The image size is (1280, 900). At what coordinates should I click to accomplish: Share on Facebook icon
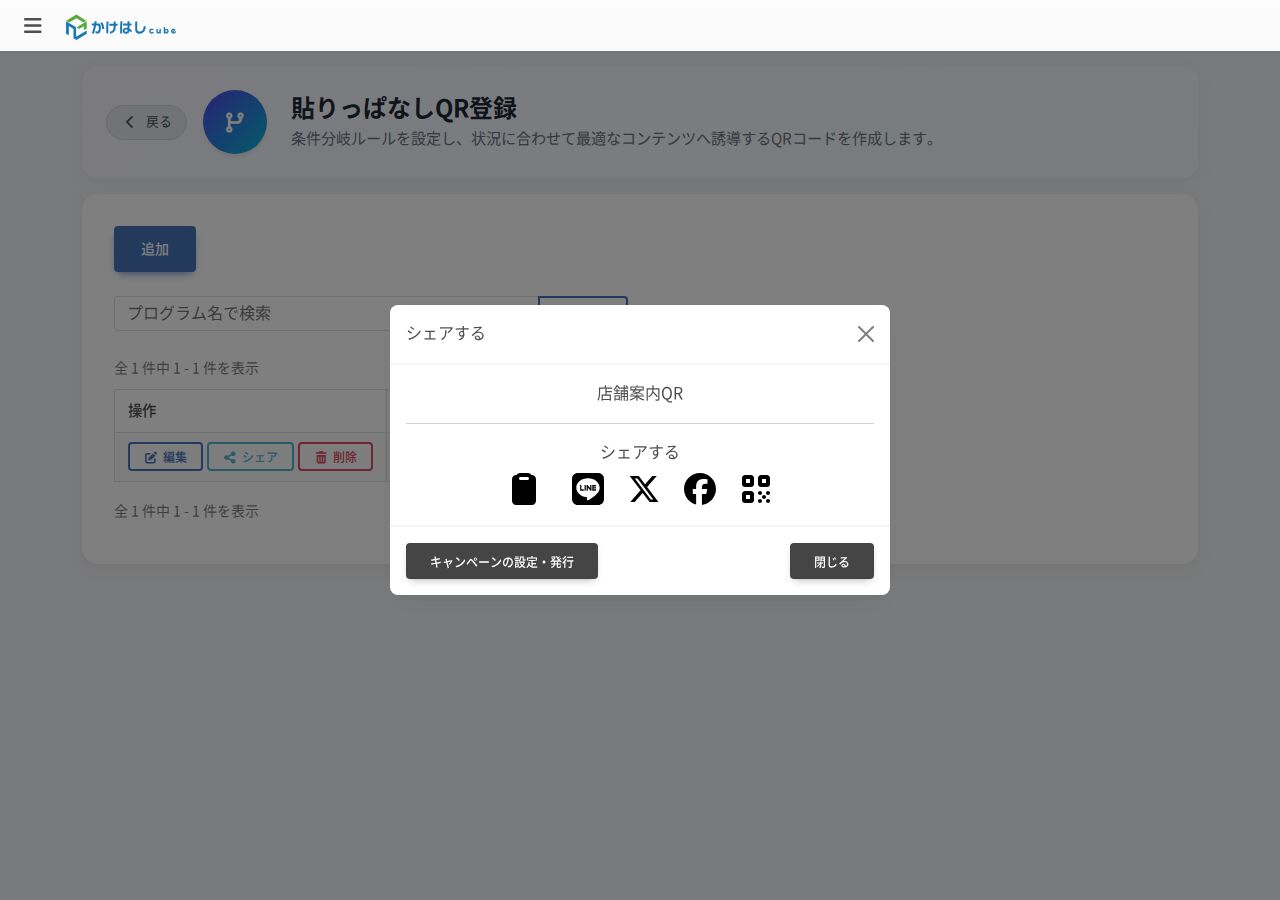coord(700,489)
